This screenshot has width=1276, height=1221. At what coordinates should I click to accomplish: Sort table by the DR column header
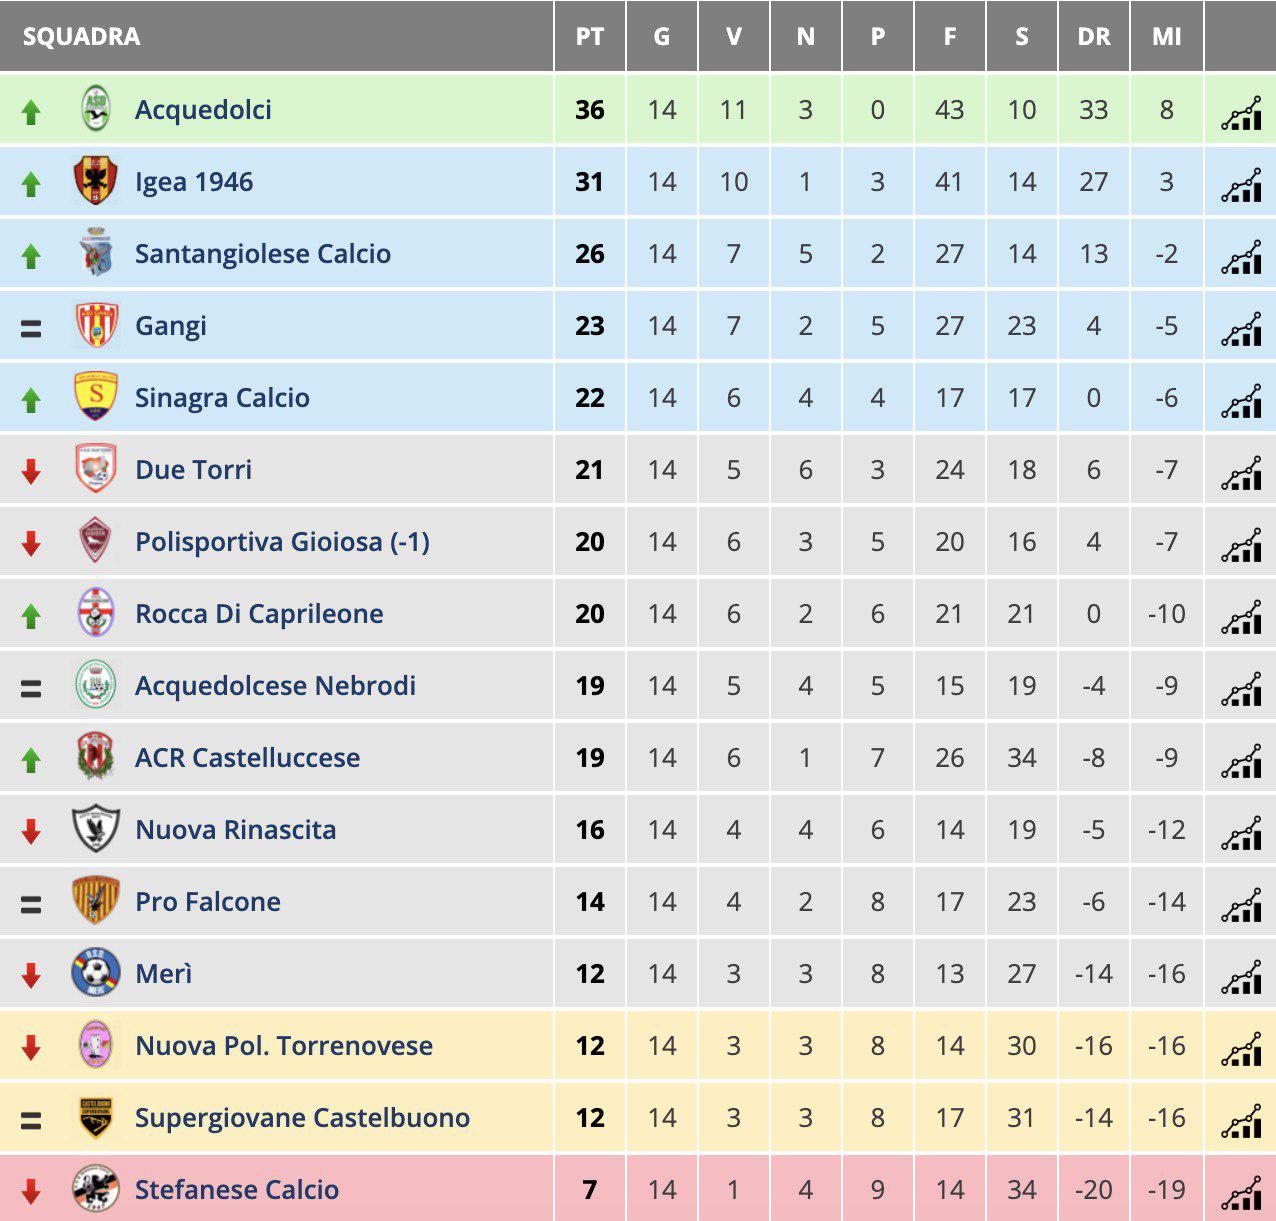point(1094,37)
